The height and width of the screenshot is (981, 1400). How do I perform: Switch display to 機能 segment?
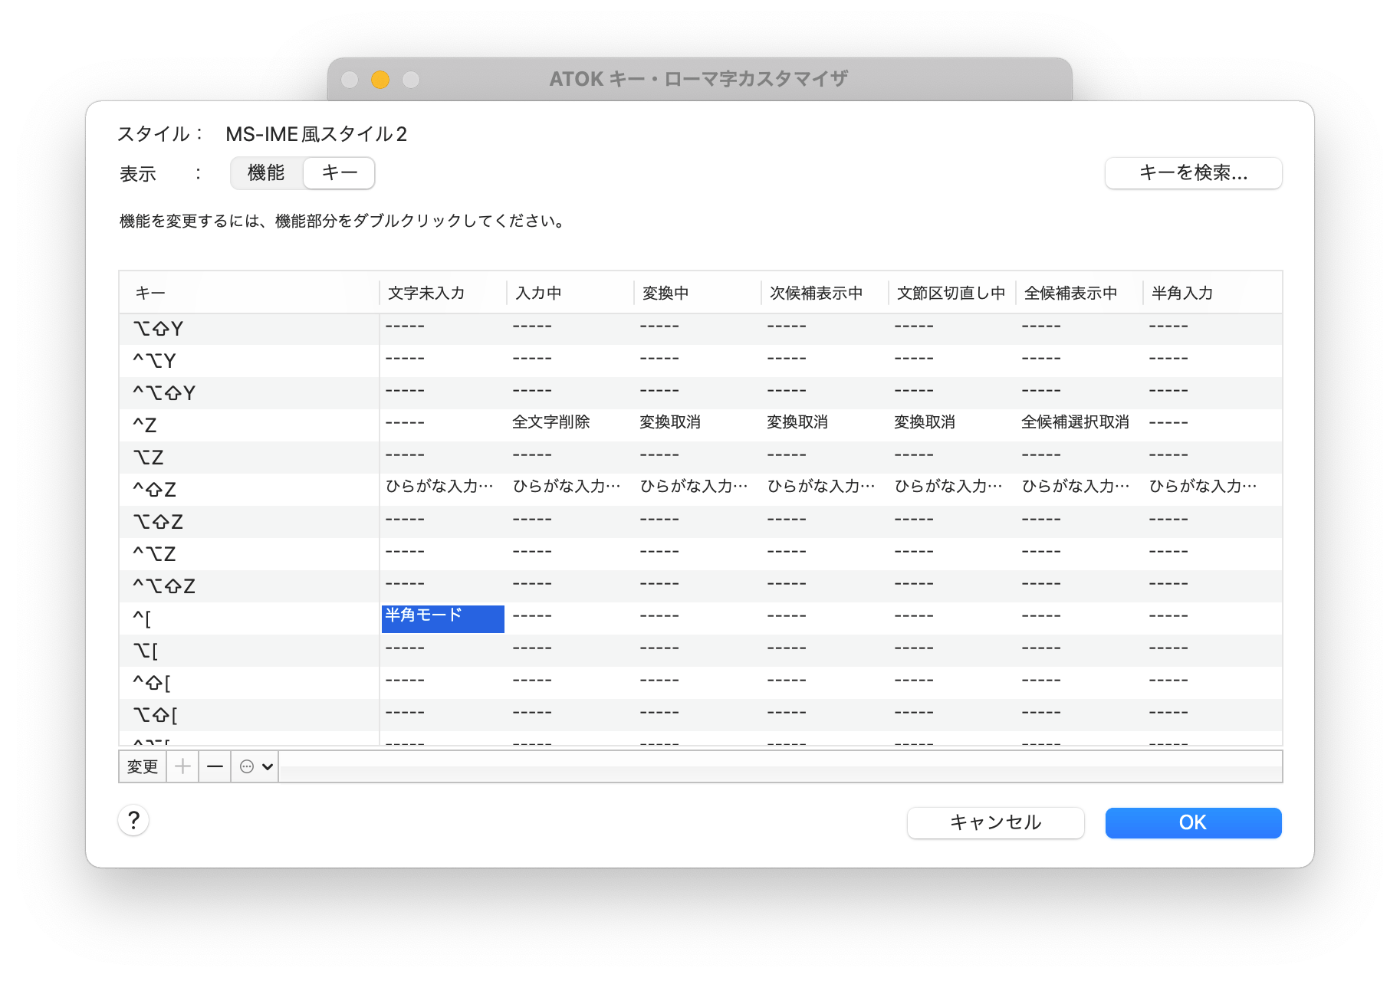pos(266,173)
